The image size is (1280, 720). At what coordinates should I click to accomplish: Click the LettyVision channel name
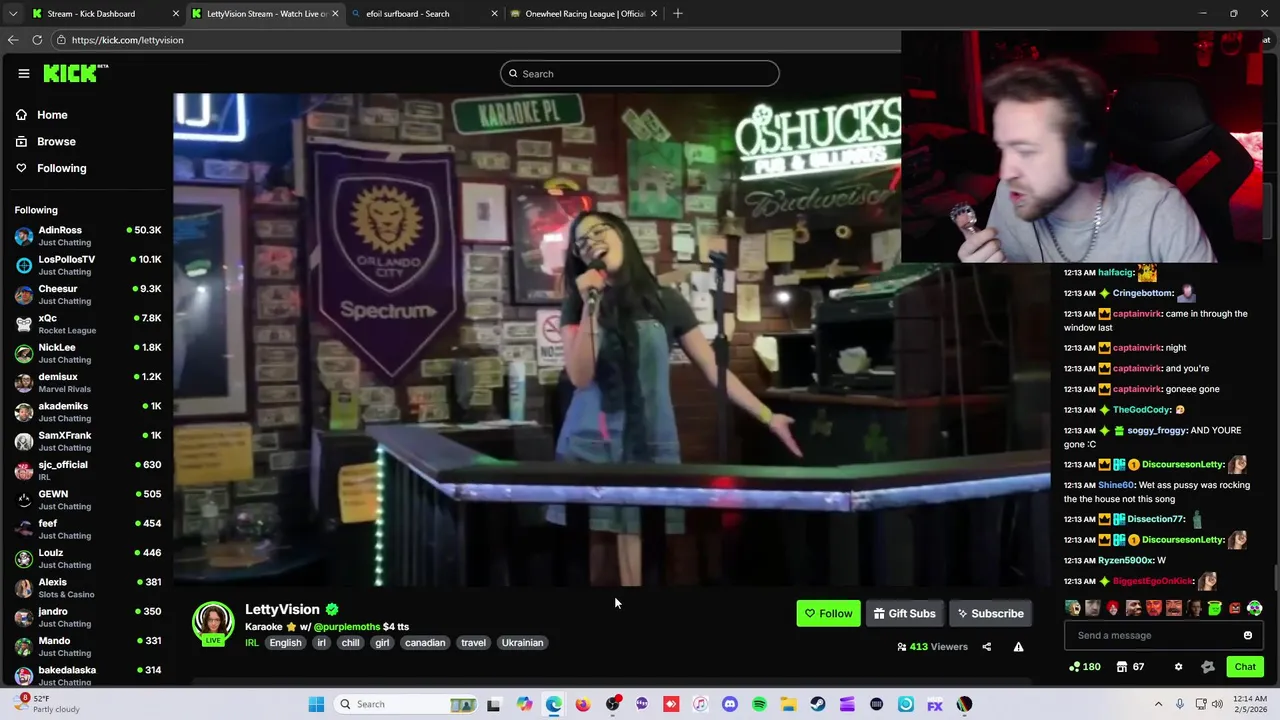click(x=282, y=609)
